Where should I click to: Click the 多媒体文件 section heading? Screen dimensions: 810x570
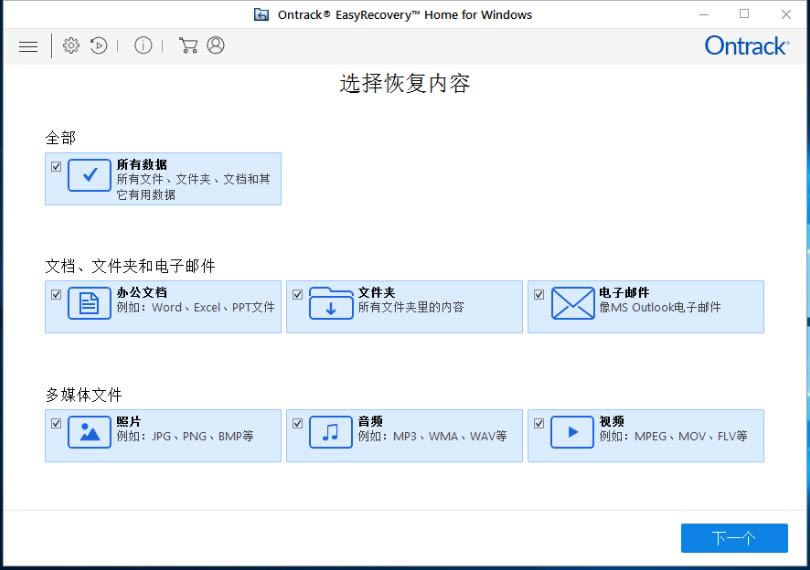click(x=84, y=395)
